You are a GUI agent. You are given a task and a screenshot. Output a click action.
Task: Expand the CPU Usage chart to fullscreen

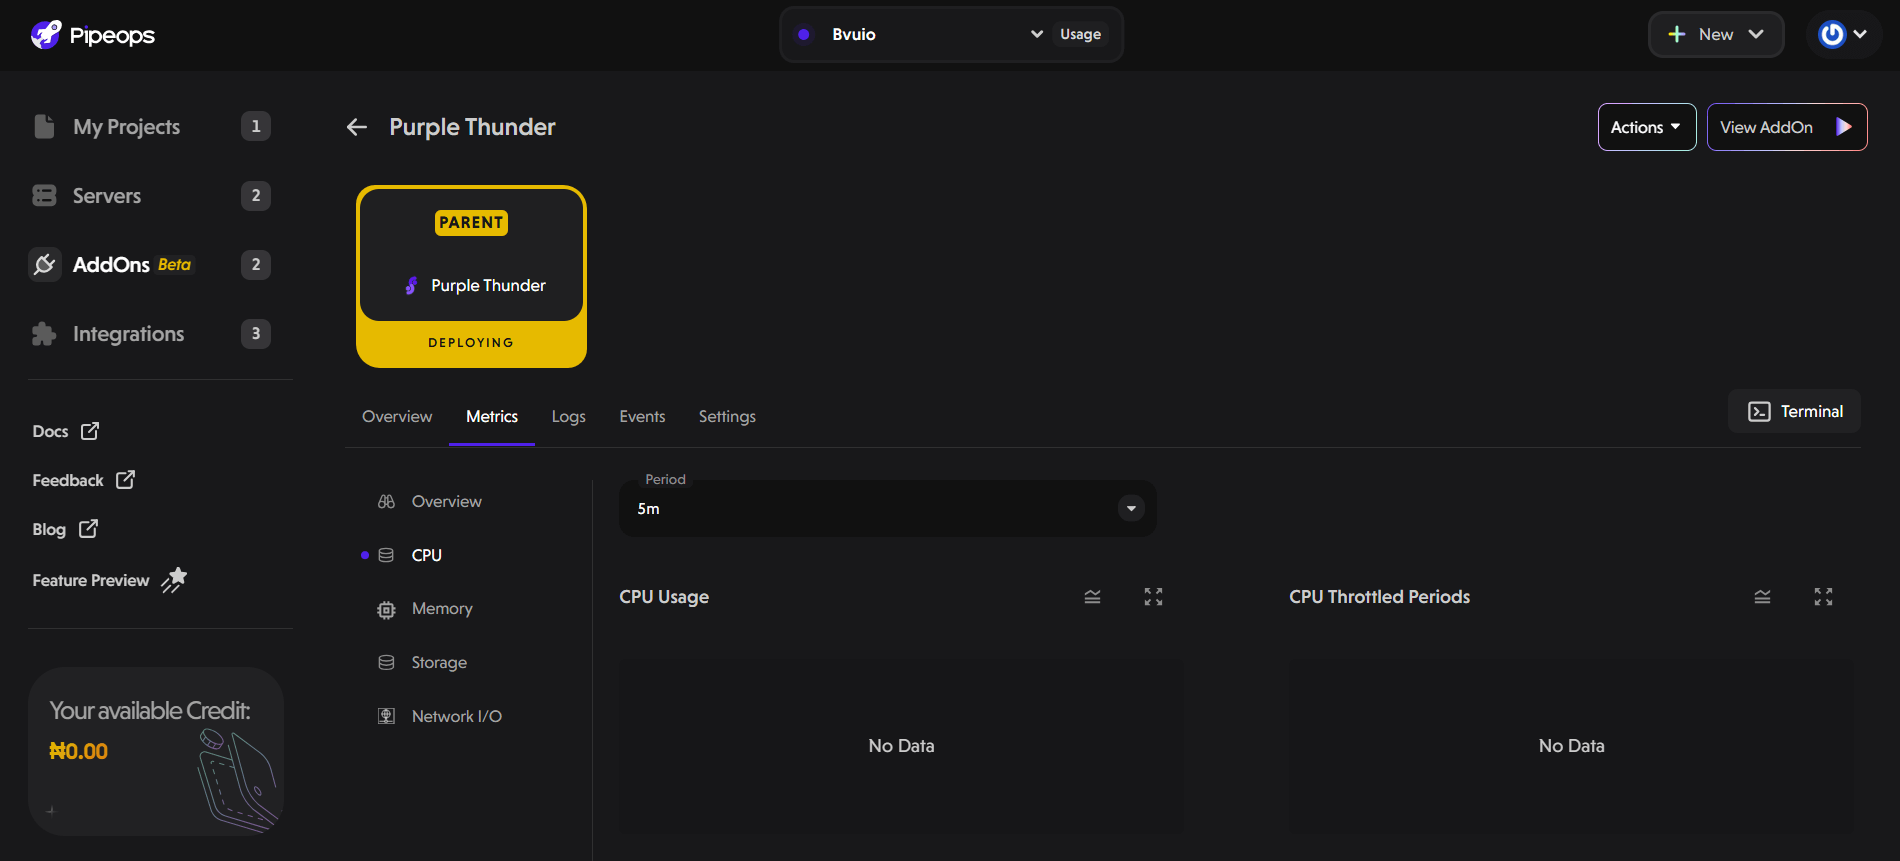click(x=1153, y=597)
